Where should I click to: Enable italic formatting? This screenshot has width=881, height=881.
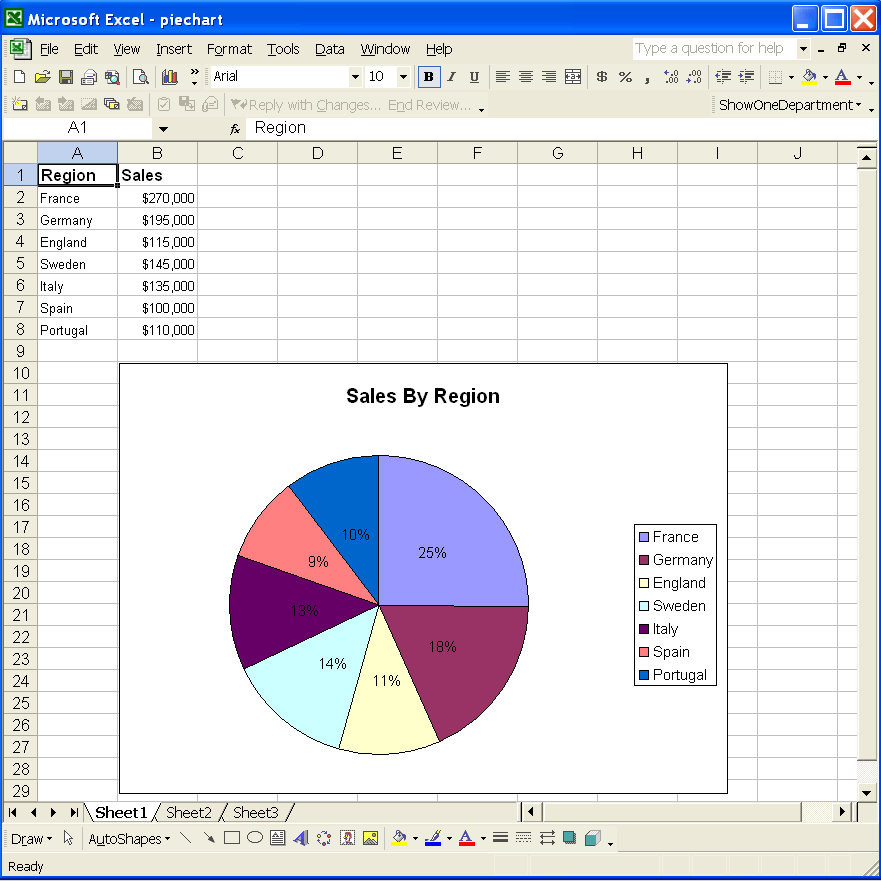click(x=451, y=76)
